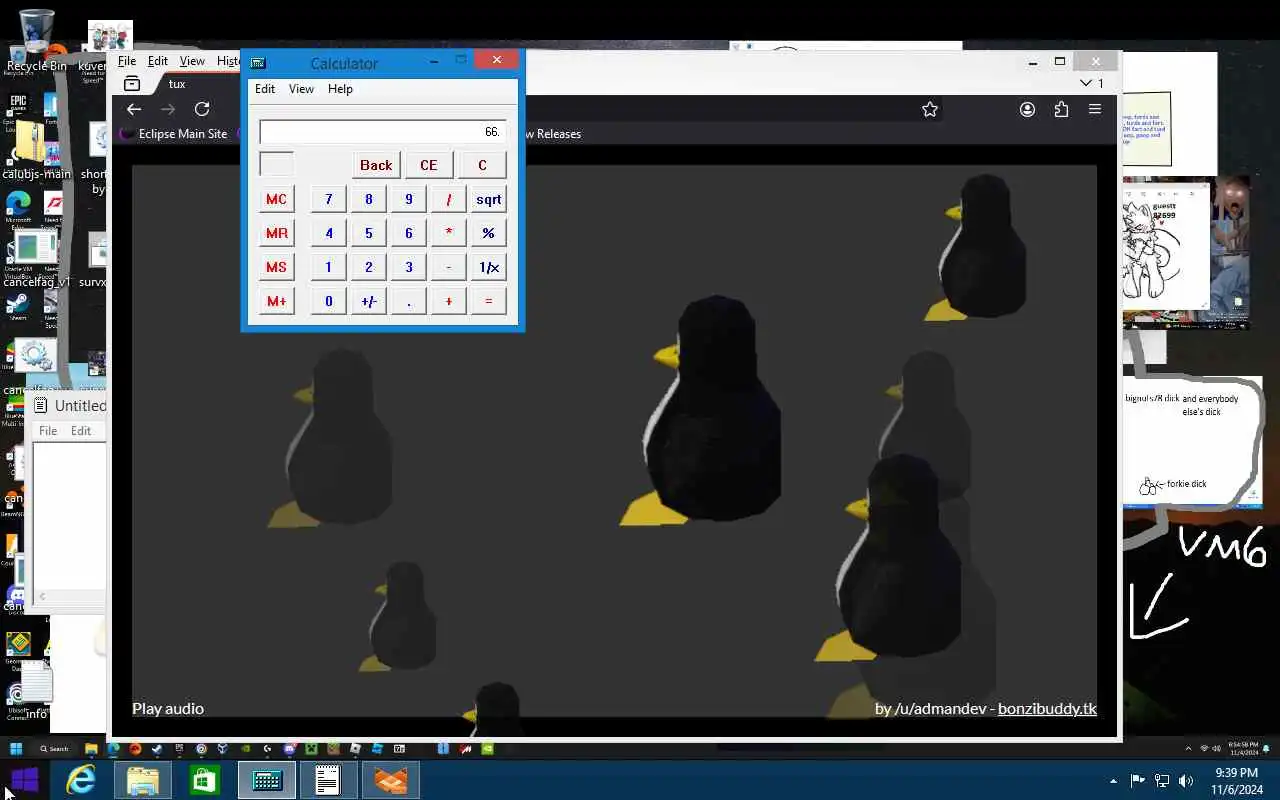Click the calculator display field showing 66.

(383, 132)
